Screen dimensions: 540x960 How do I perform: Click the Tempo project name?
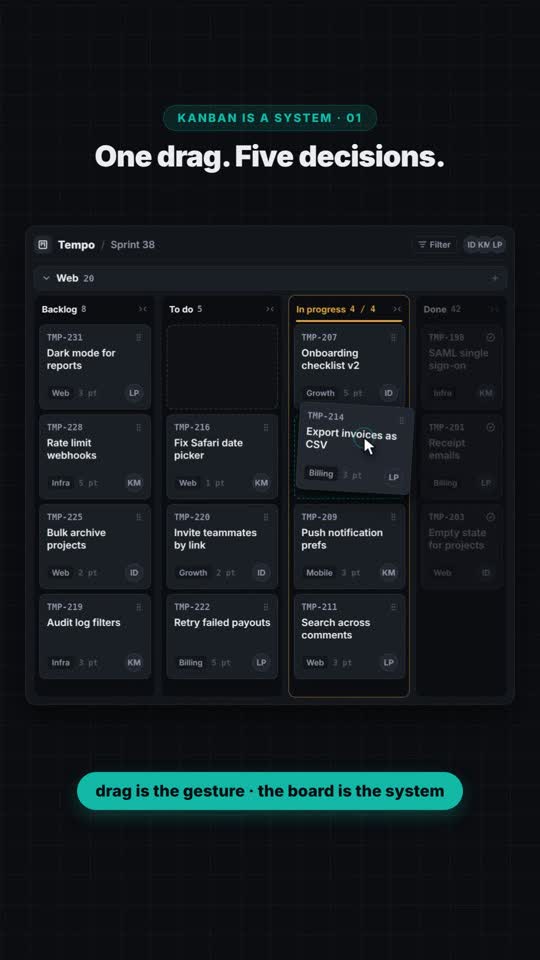coord(77,245)
